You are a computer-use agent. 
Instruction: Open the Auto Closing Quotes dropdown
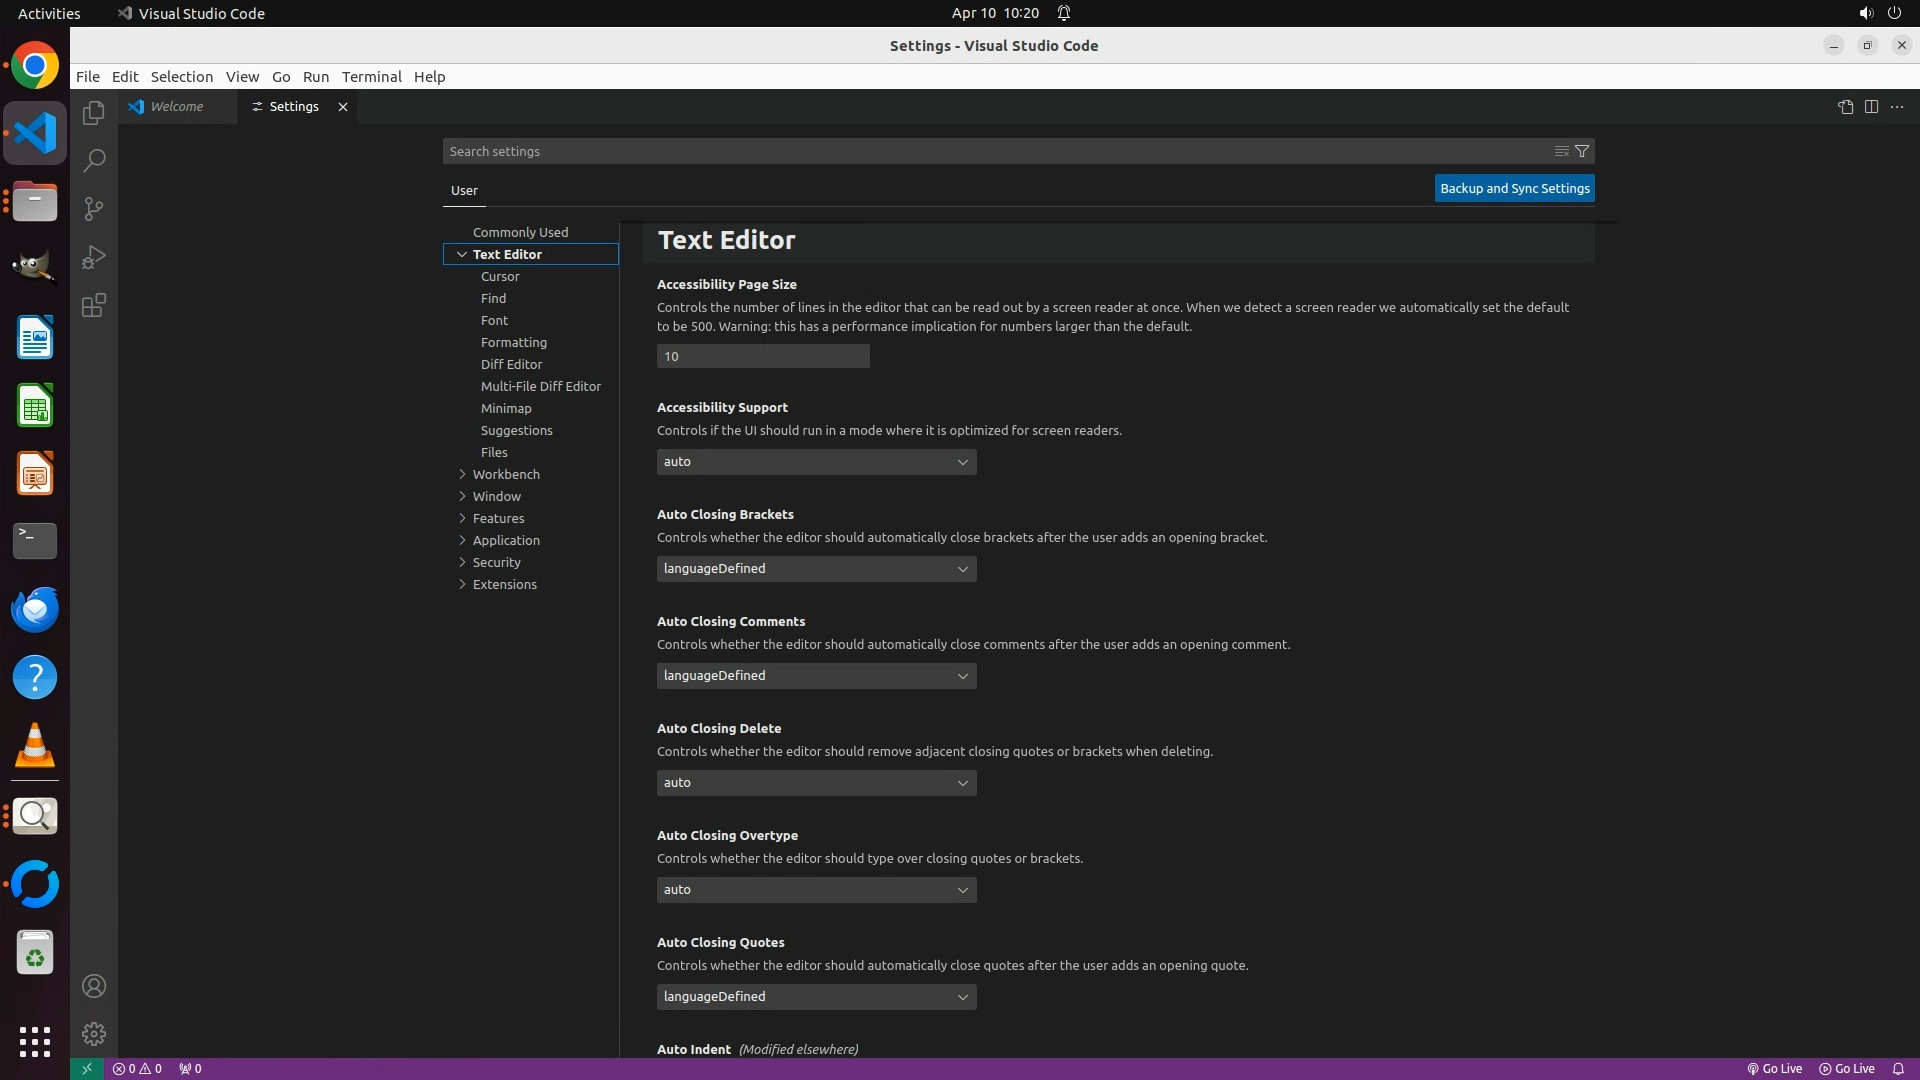[x=816, y=997]
